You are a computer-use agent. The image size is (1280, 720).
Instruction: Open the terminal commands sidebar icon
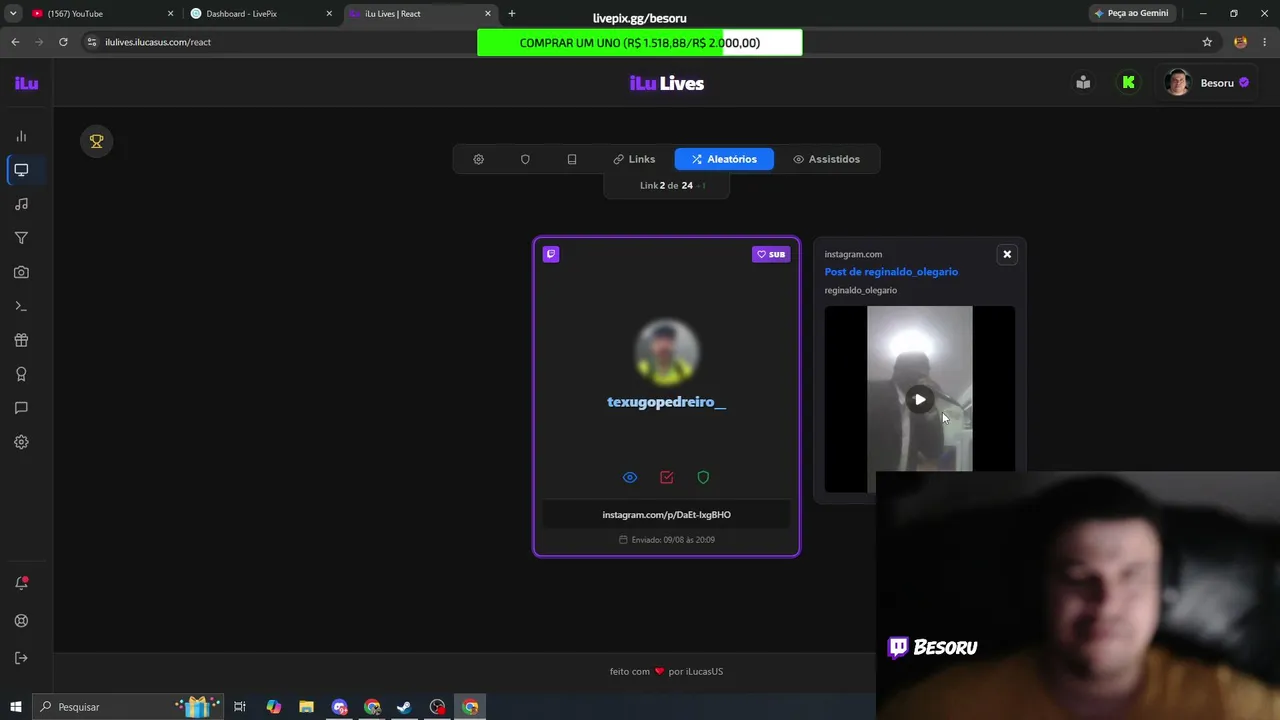[x=21, y=306]
